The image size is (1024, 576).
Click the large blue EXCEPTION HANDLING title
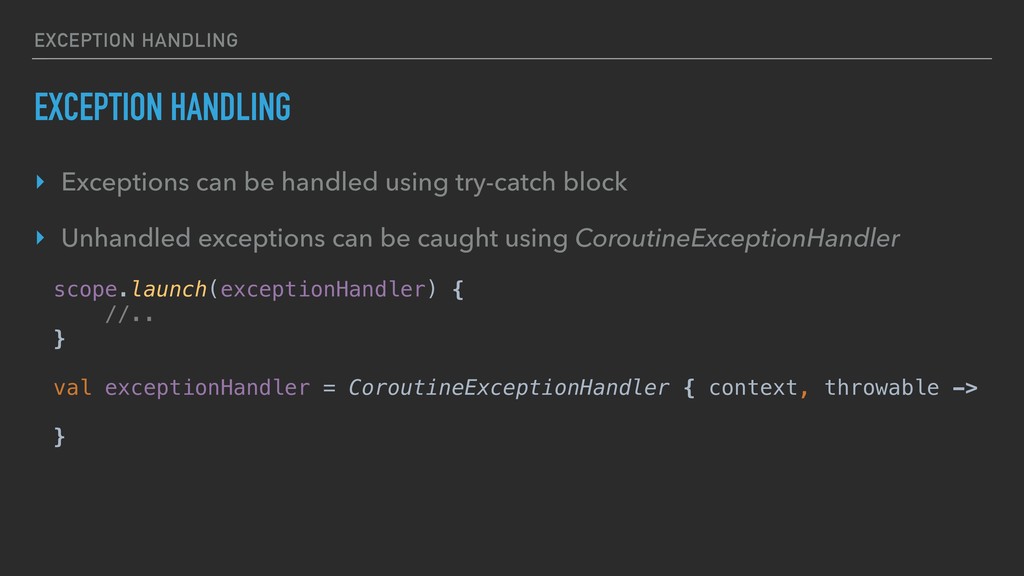click(163, 107)
